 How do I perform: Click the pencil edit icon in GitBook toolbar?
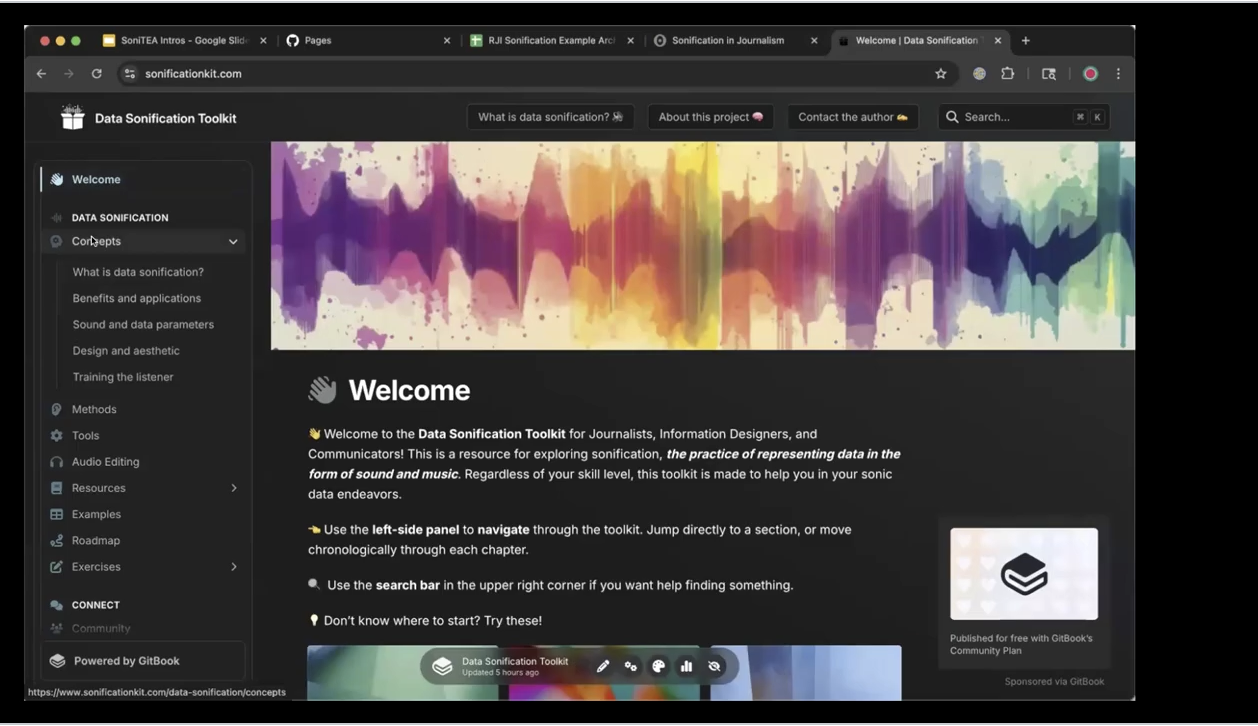tap(603, 667)
